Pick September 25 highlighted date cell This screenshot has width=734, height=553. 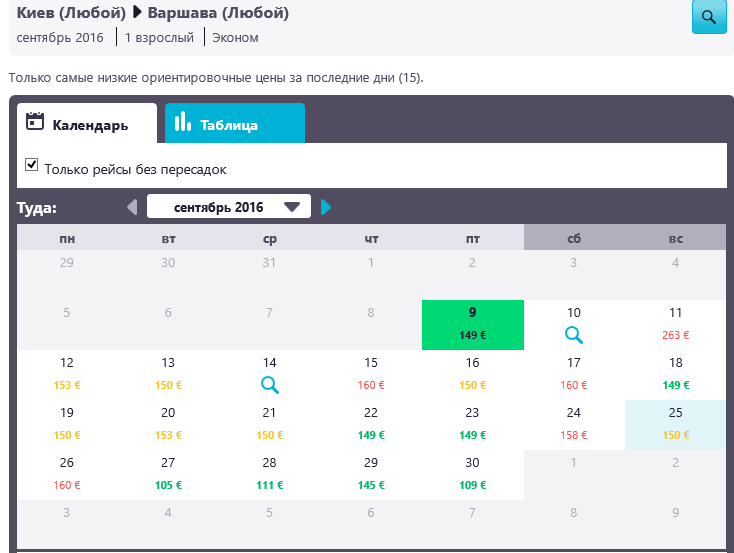pyautogui.click(x=675, y=424)
